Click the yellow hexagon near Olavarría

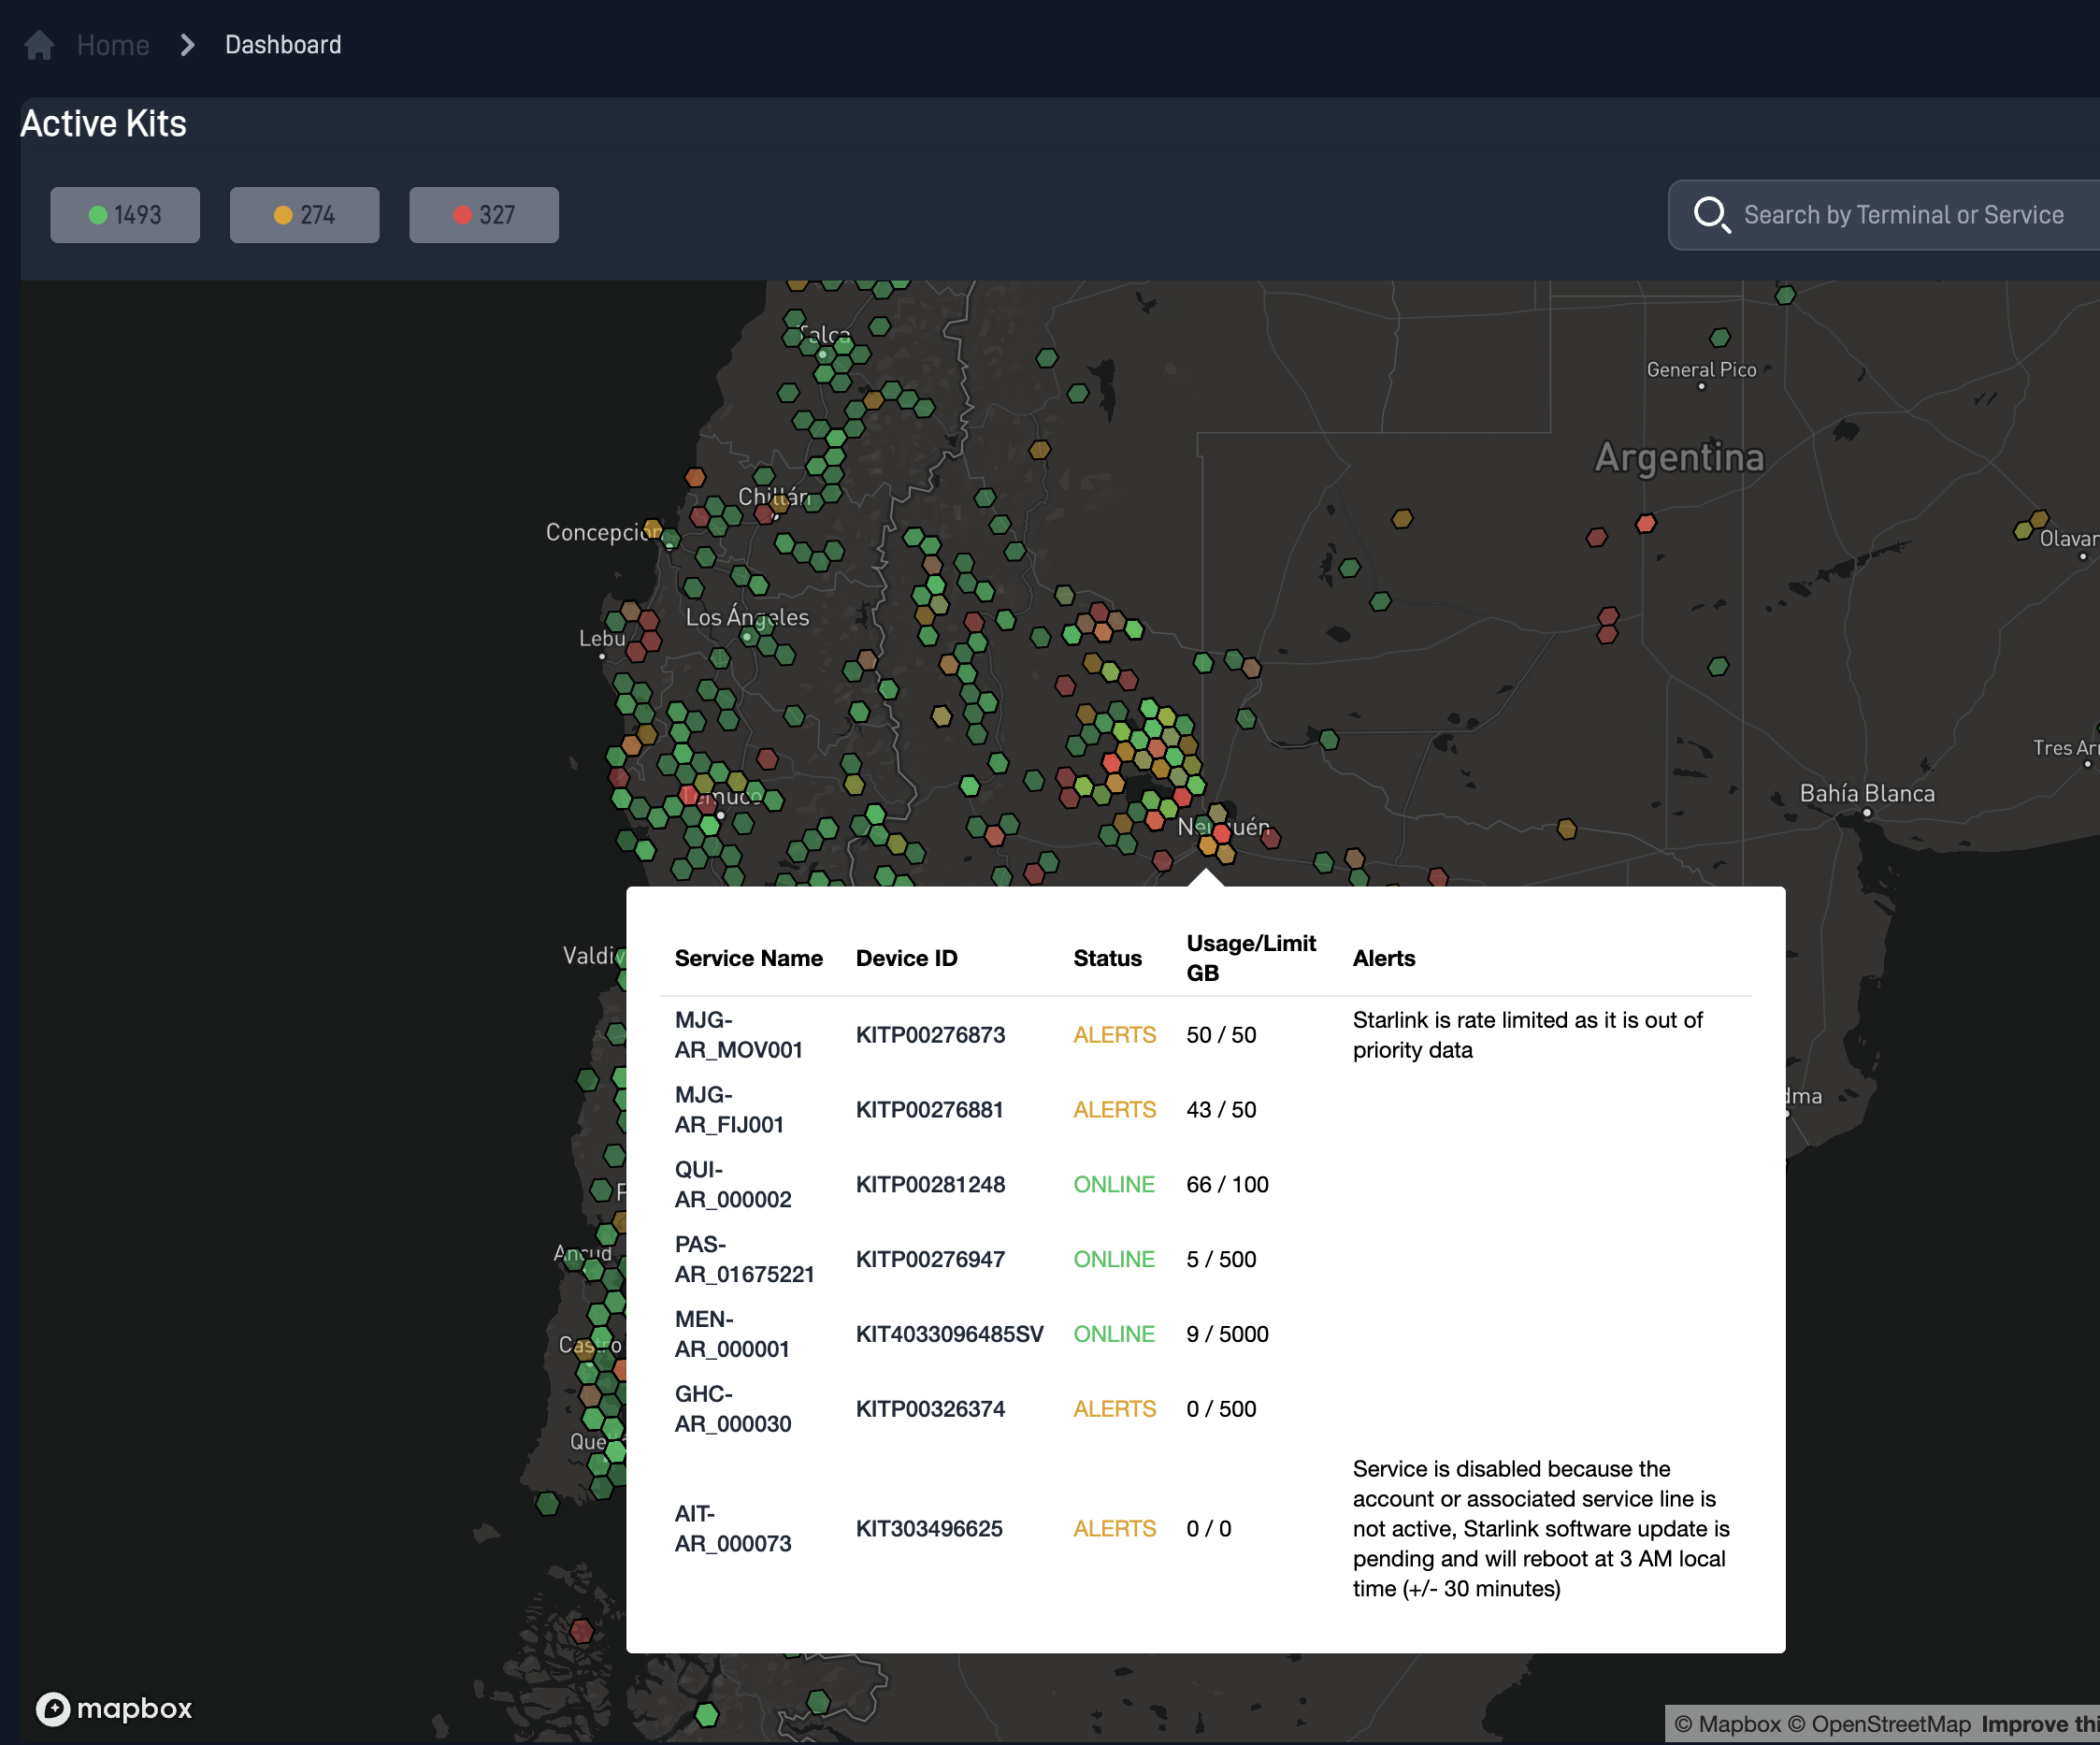point(2040,521)
